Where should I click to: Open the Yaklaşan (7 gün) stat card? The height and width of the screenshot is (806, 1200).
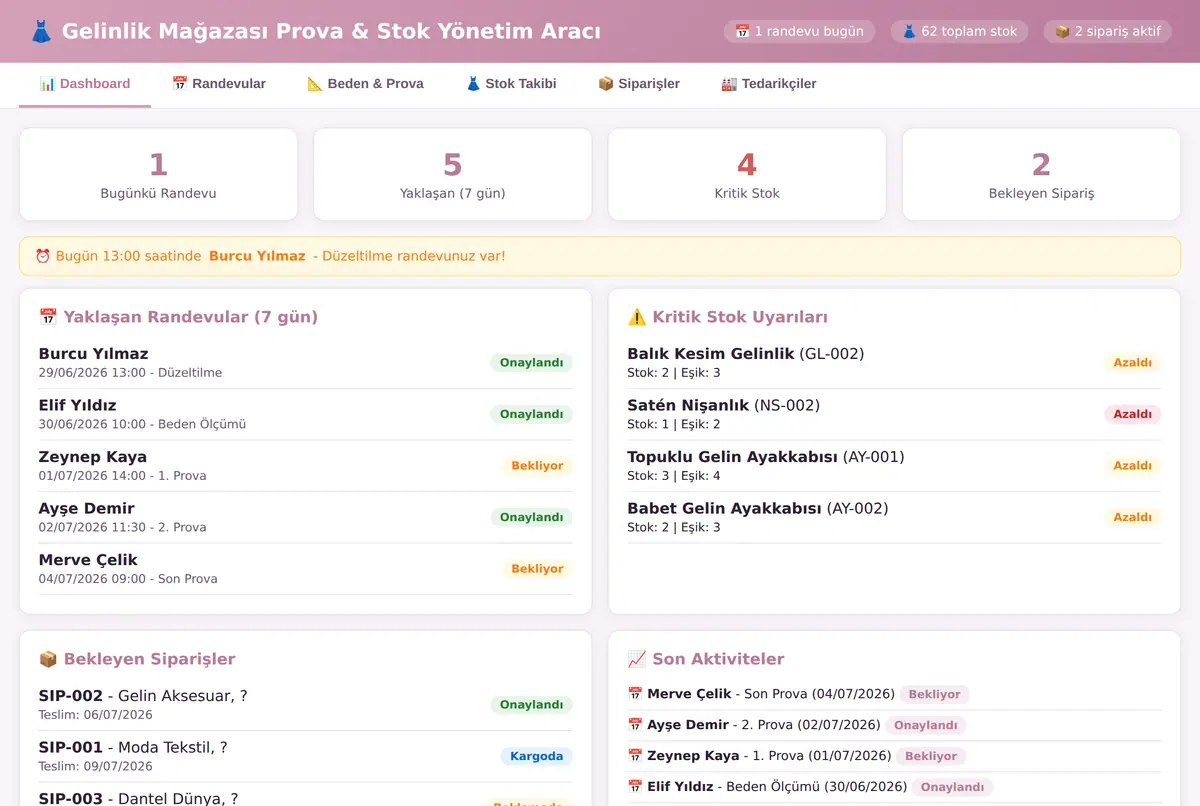pyautogui.click(x=453, y=174)
